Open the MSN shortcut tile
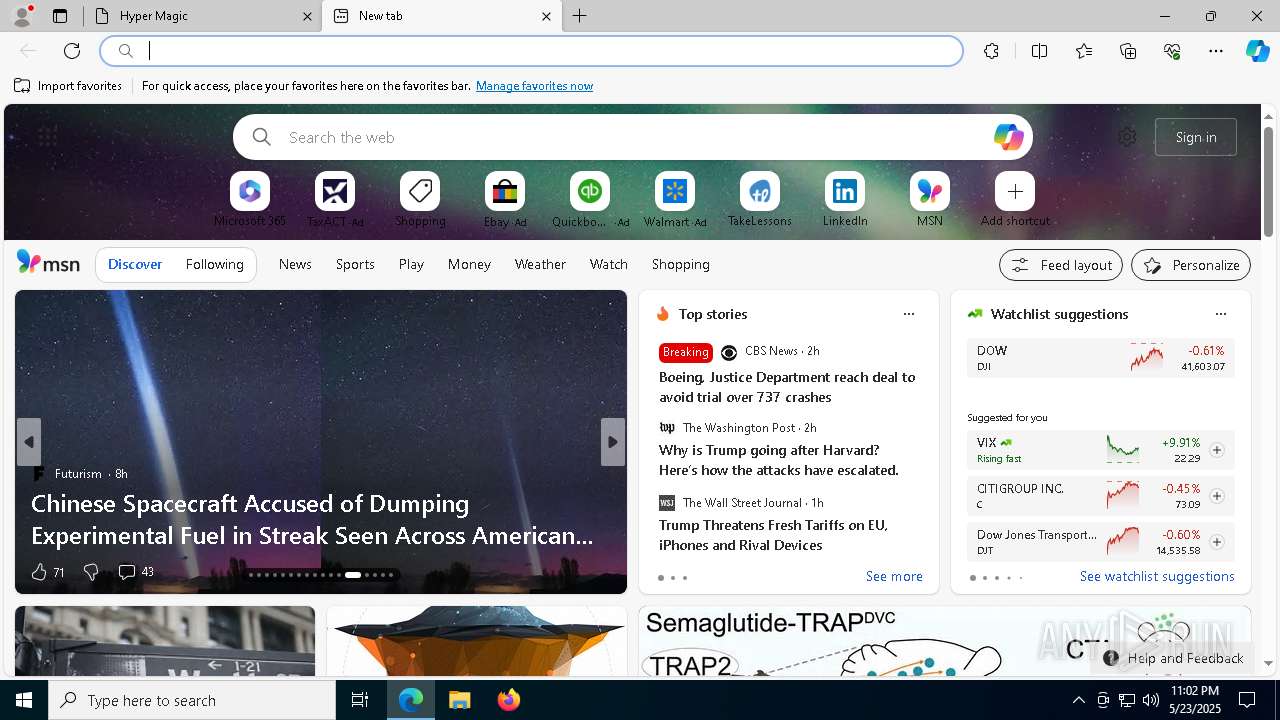This screenshot has height=720, width=1280. 930,199
